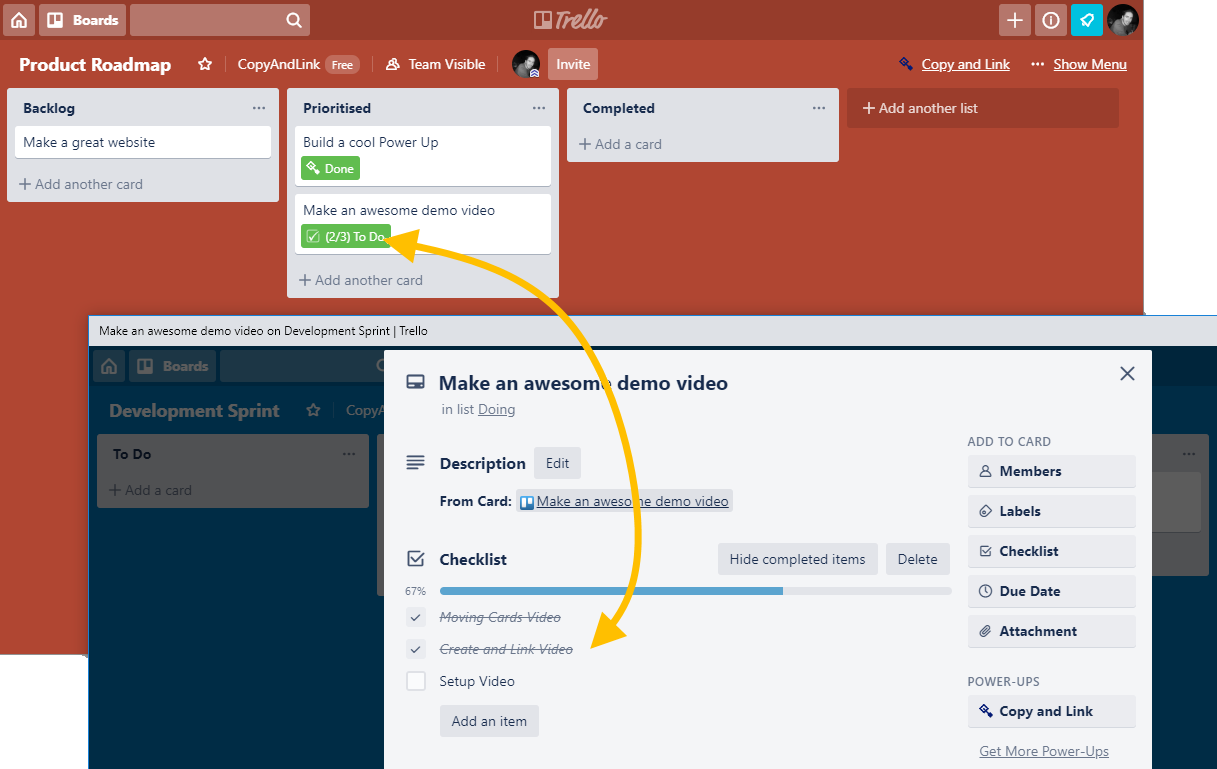Open the Backlog list actions menu

[x=259, y=108]
